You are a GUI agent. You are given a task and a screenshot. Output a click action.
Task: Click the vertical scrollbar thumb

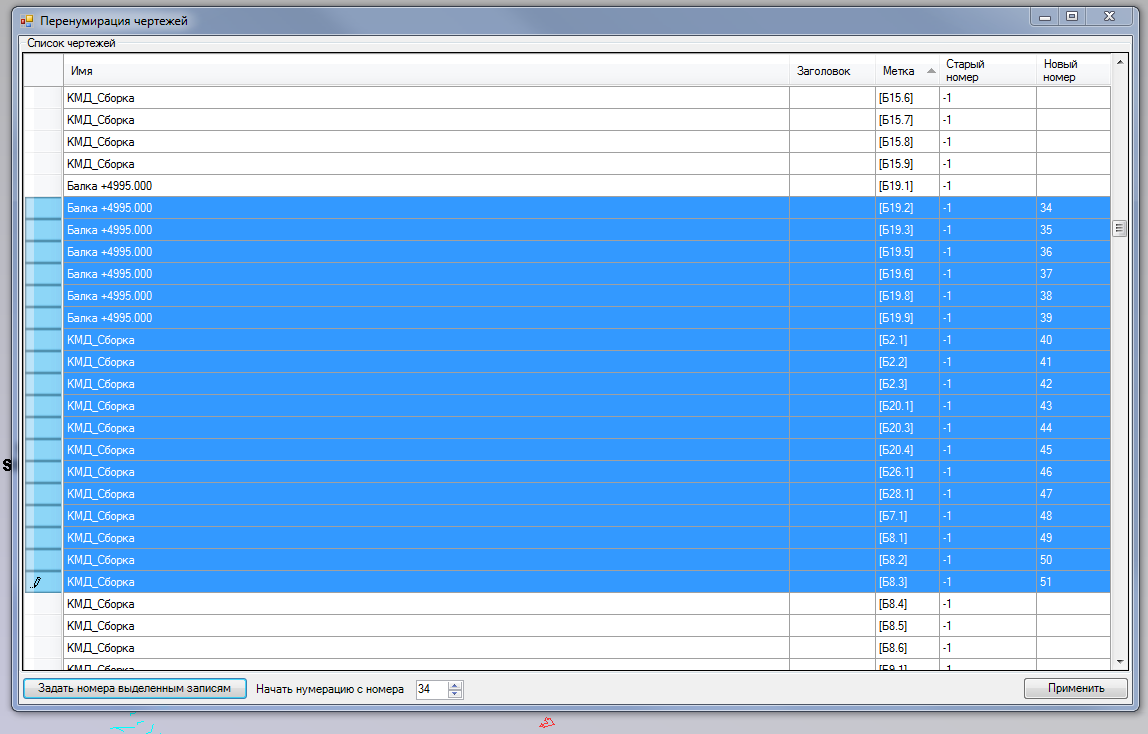tap(1119, 229)
